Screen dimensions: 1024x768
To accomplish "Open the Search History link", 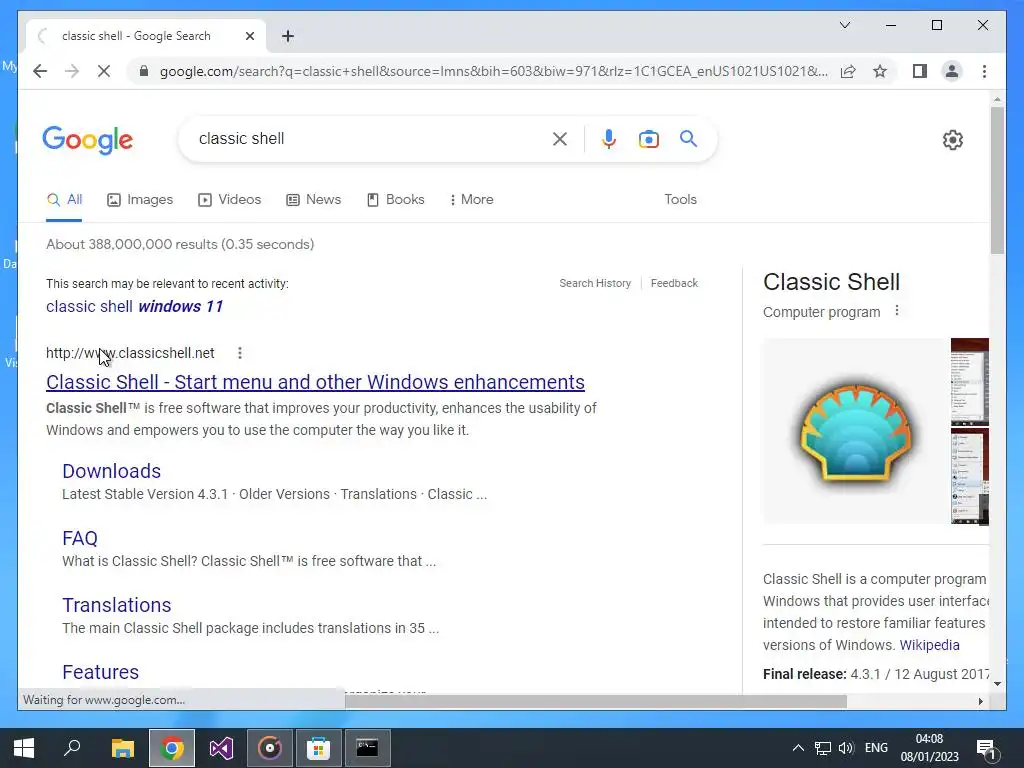I will pos(595,283).
